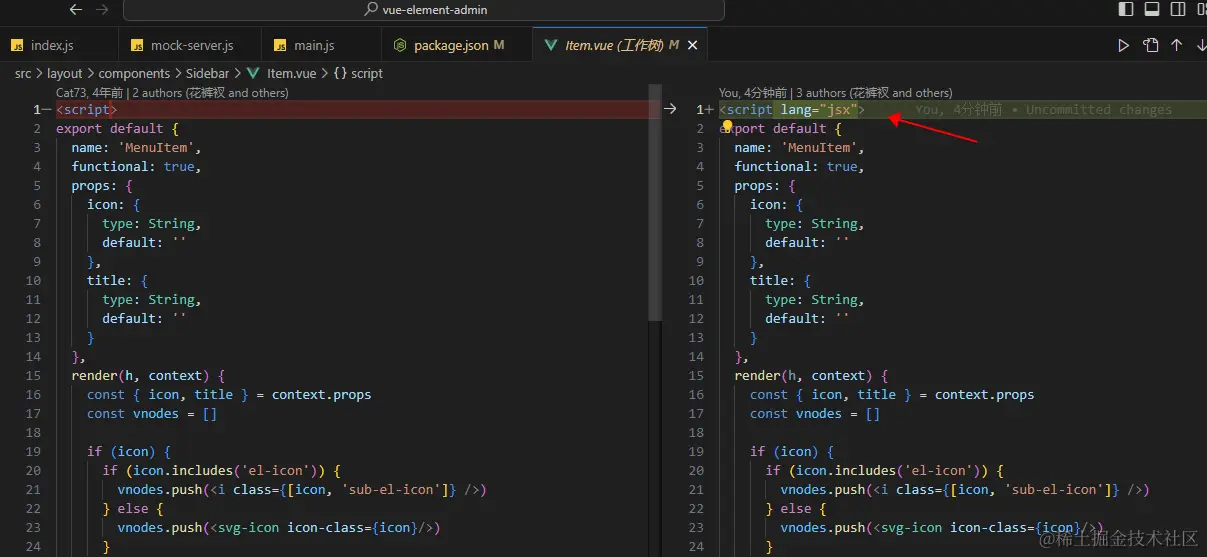Go to previous change with up arrow
This screenshot has height=557, width=1207.
1176,45
